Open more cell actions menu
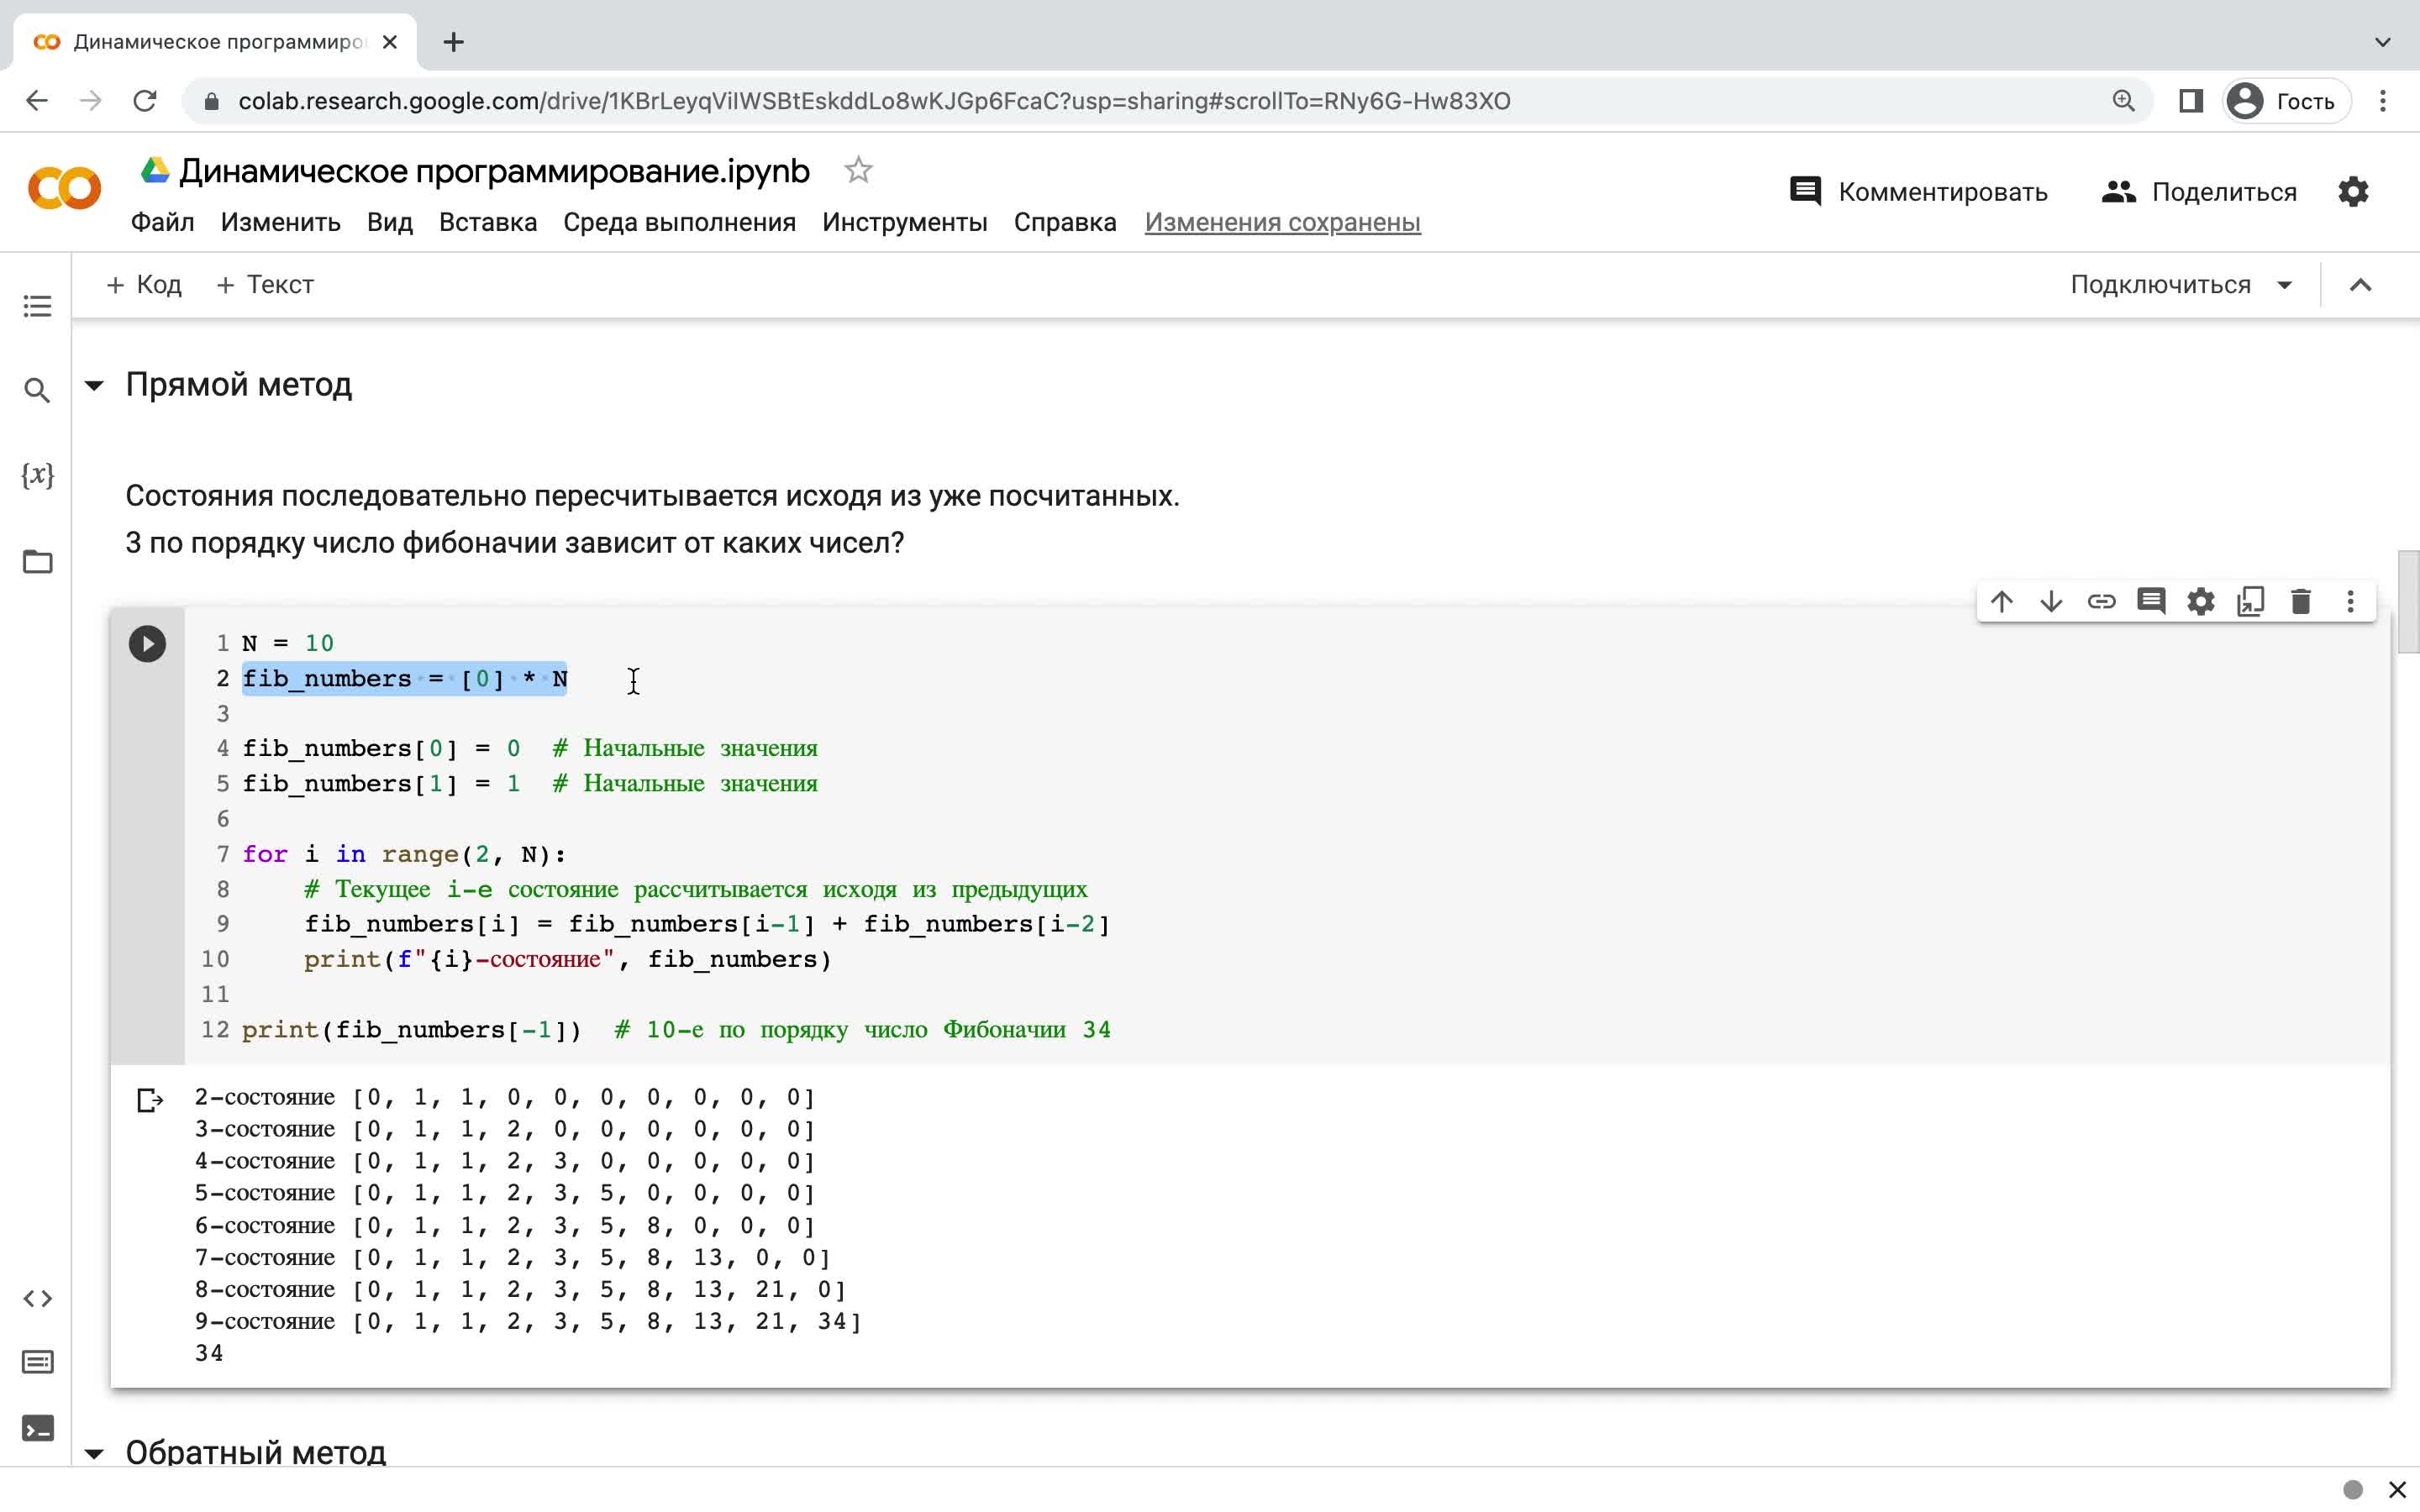Screen dimensions: 2420x1512 coord(2350,601)
